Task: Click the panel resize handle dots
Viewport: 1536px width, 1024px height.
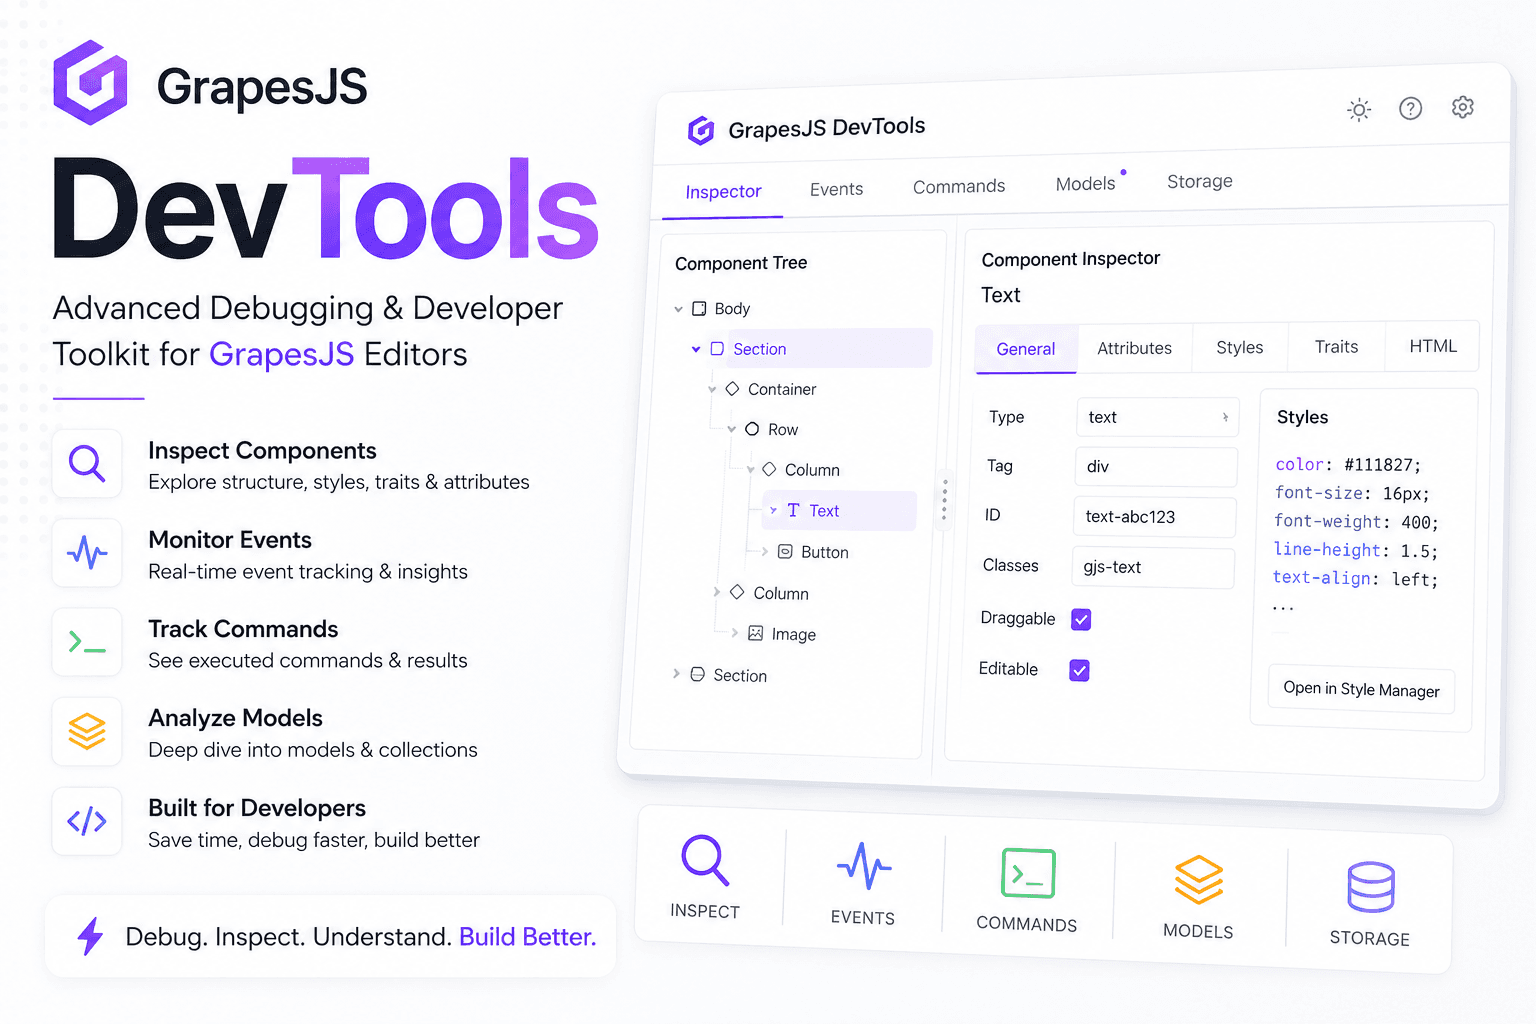Action: pyautogui.click(x=944, y=498)
